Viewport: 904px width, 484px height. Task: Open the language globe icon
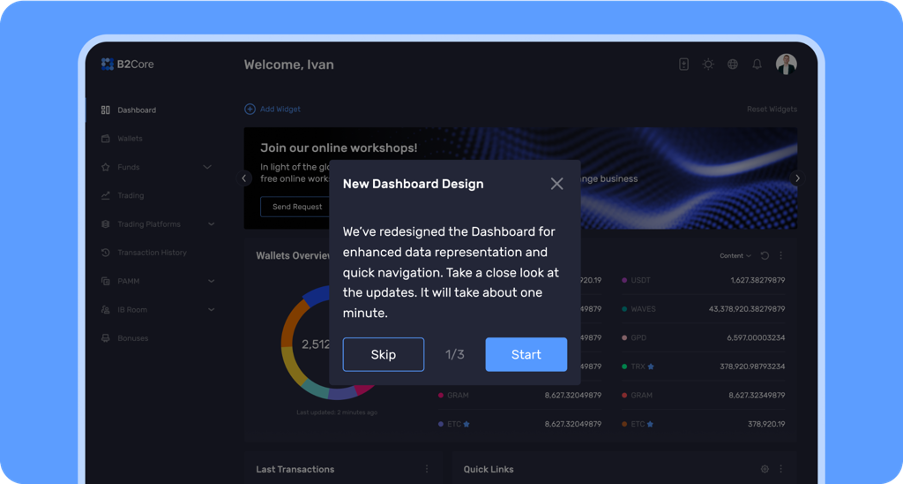(x=733, y=64)
